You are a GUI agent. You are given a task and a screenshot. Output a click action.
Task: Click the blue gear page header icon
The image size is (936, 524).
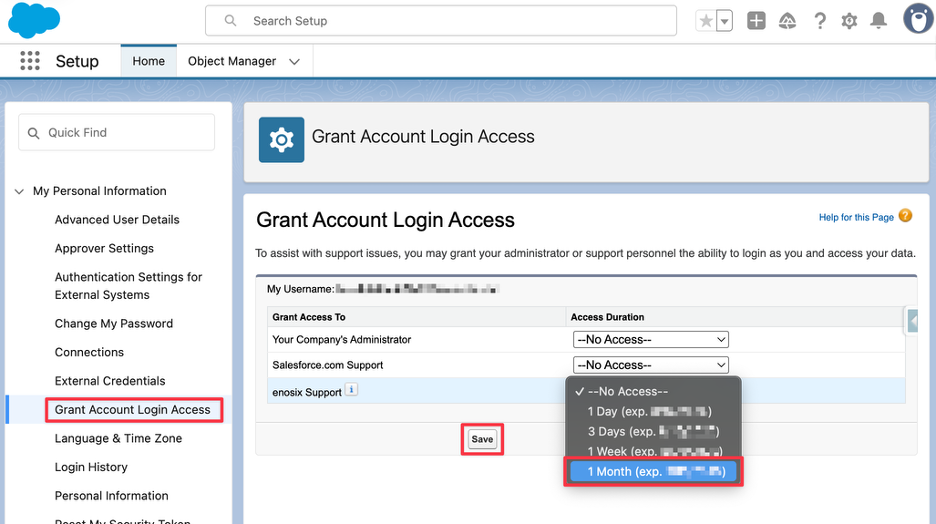(x=281, y=140)
